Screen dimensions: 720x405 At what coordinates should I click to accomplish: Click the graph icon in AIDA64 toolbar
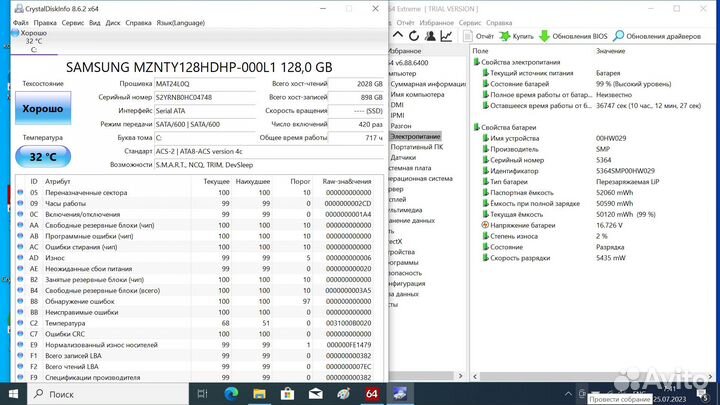point(446,36)
